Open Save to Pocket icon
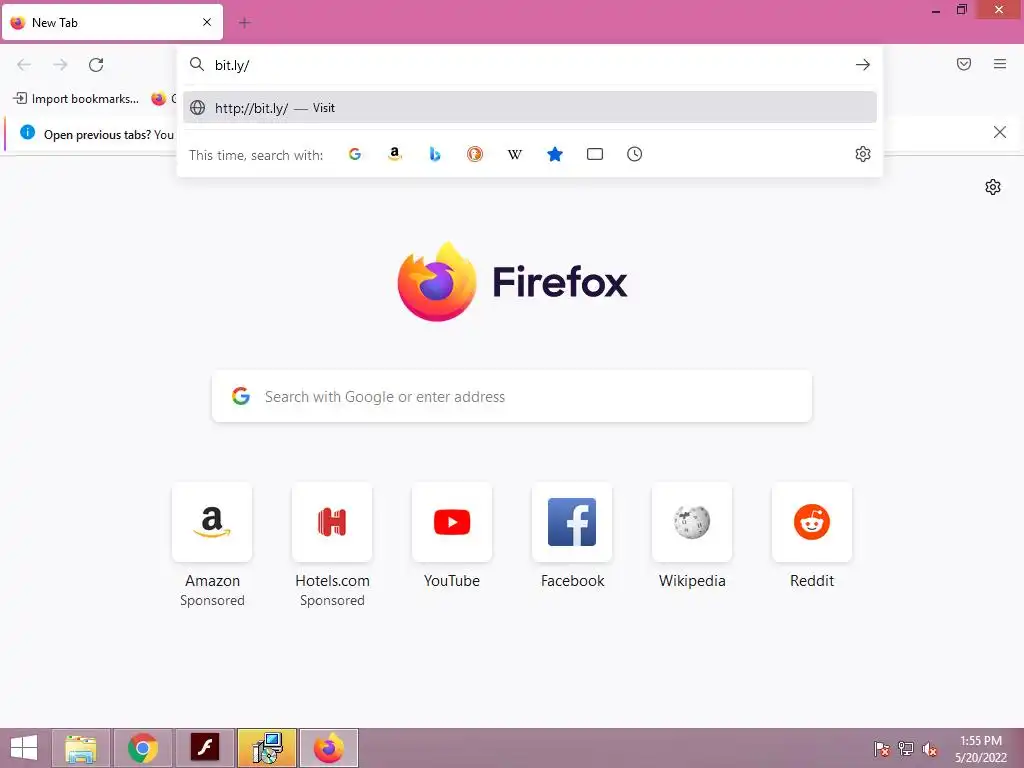 click(x=964, y=64)
